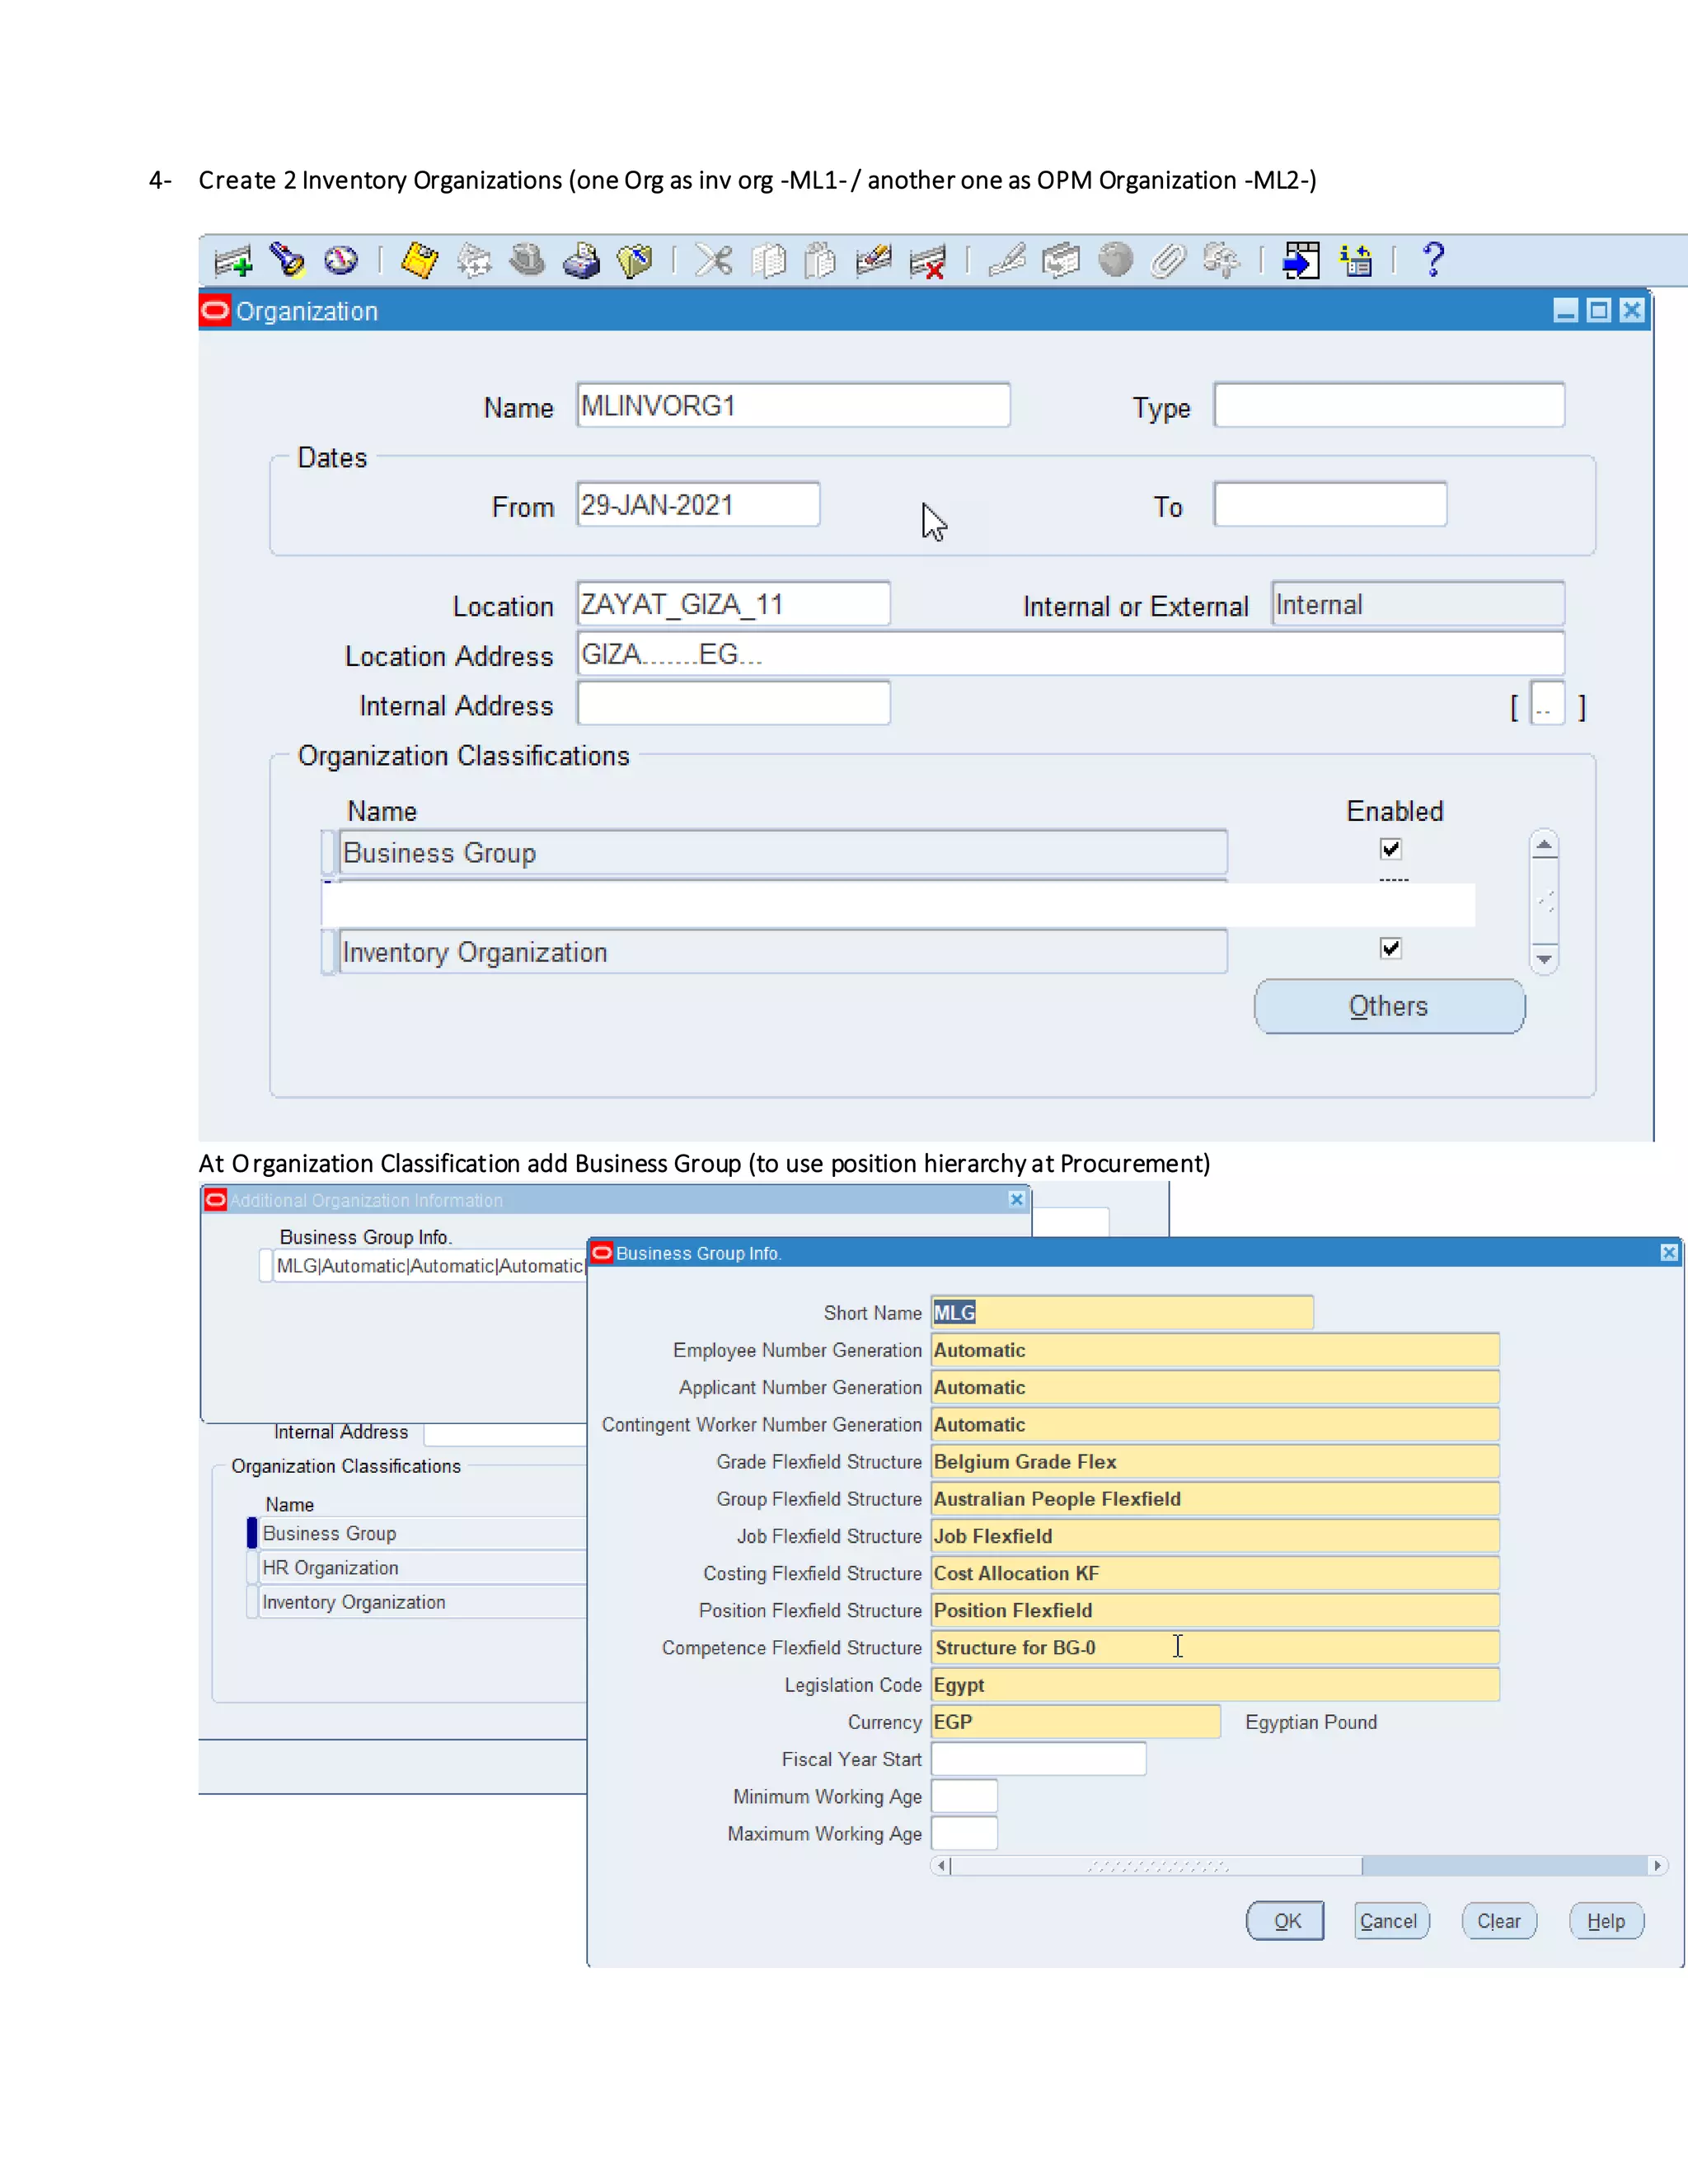Click Job Flexfield Structure field
This screenshot has height=2184, width=1688.
pos(1215,1536)
